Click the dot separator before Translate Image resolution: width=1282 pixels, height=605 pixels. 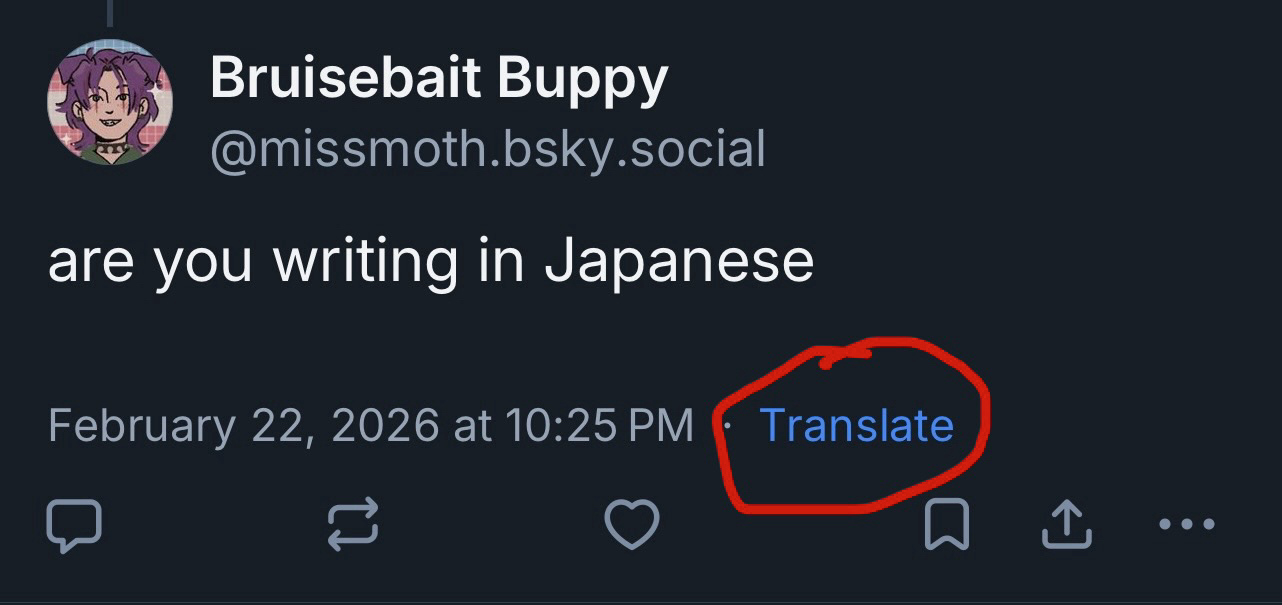point(727,425)
